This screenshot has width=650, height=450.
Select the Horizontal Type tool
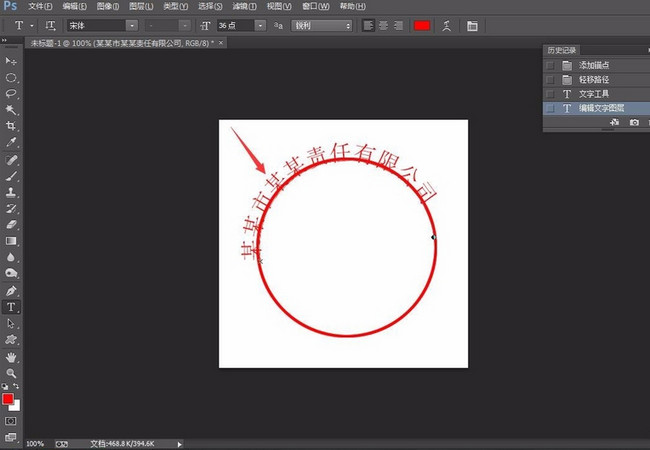(x=12, y=307)
